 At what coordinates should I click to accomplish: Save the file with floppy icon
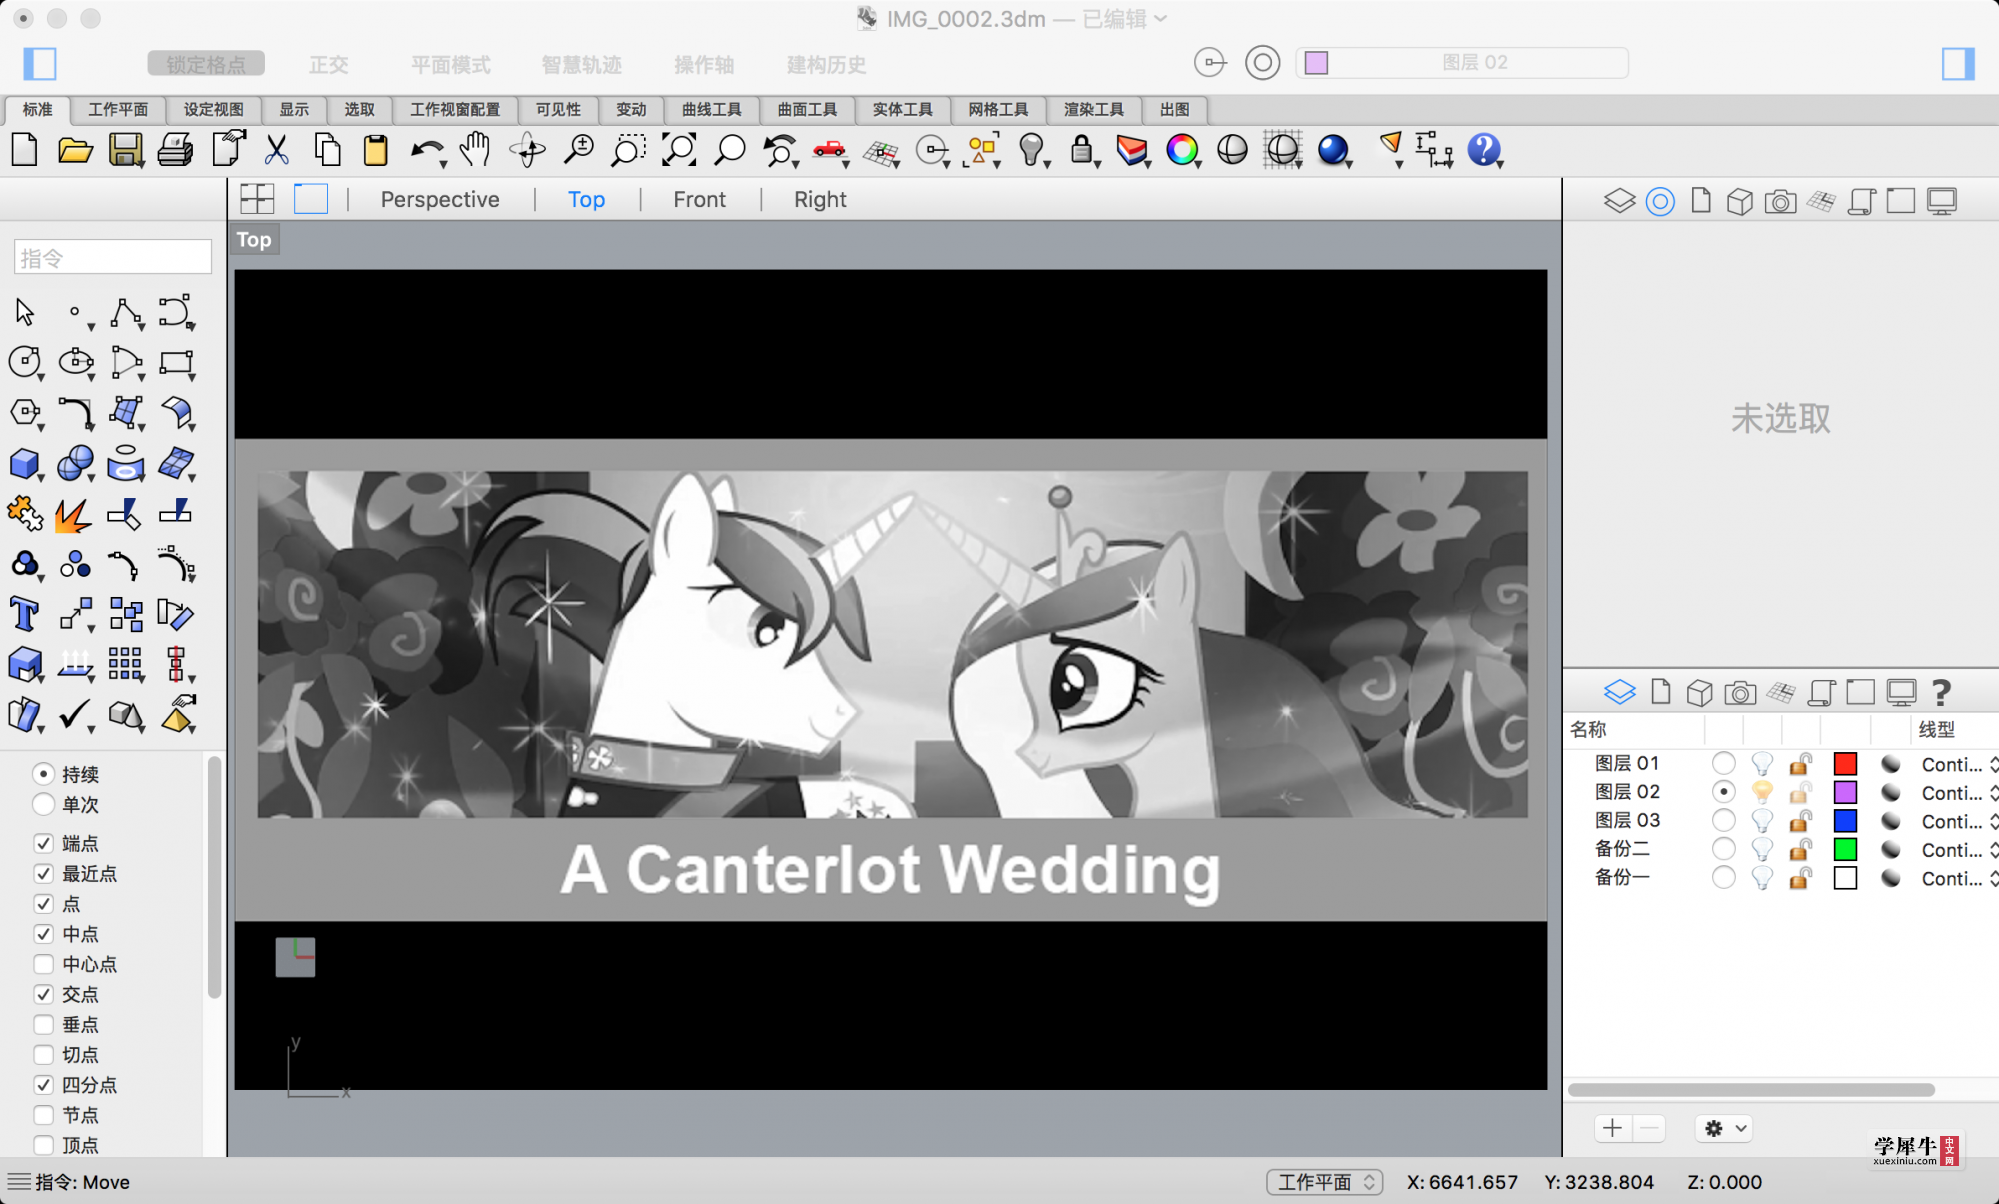point(125,150)
